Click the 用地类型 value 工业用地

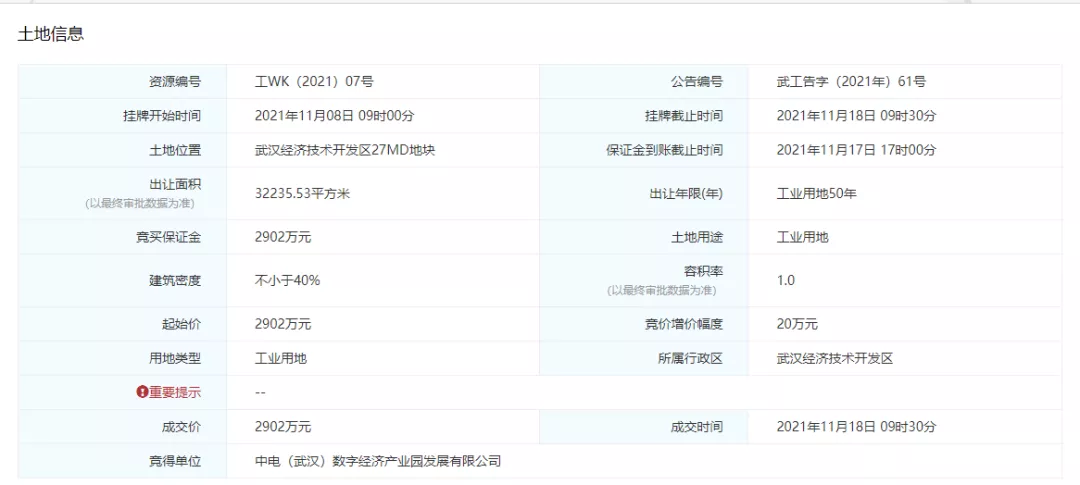pos(280,358)
